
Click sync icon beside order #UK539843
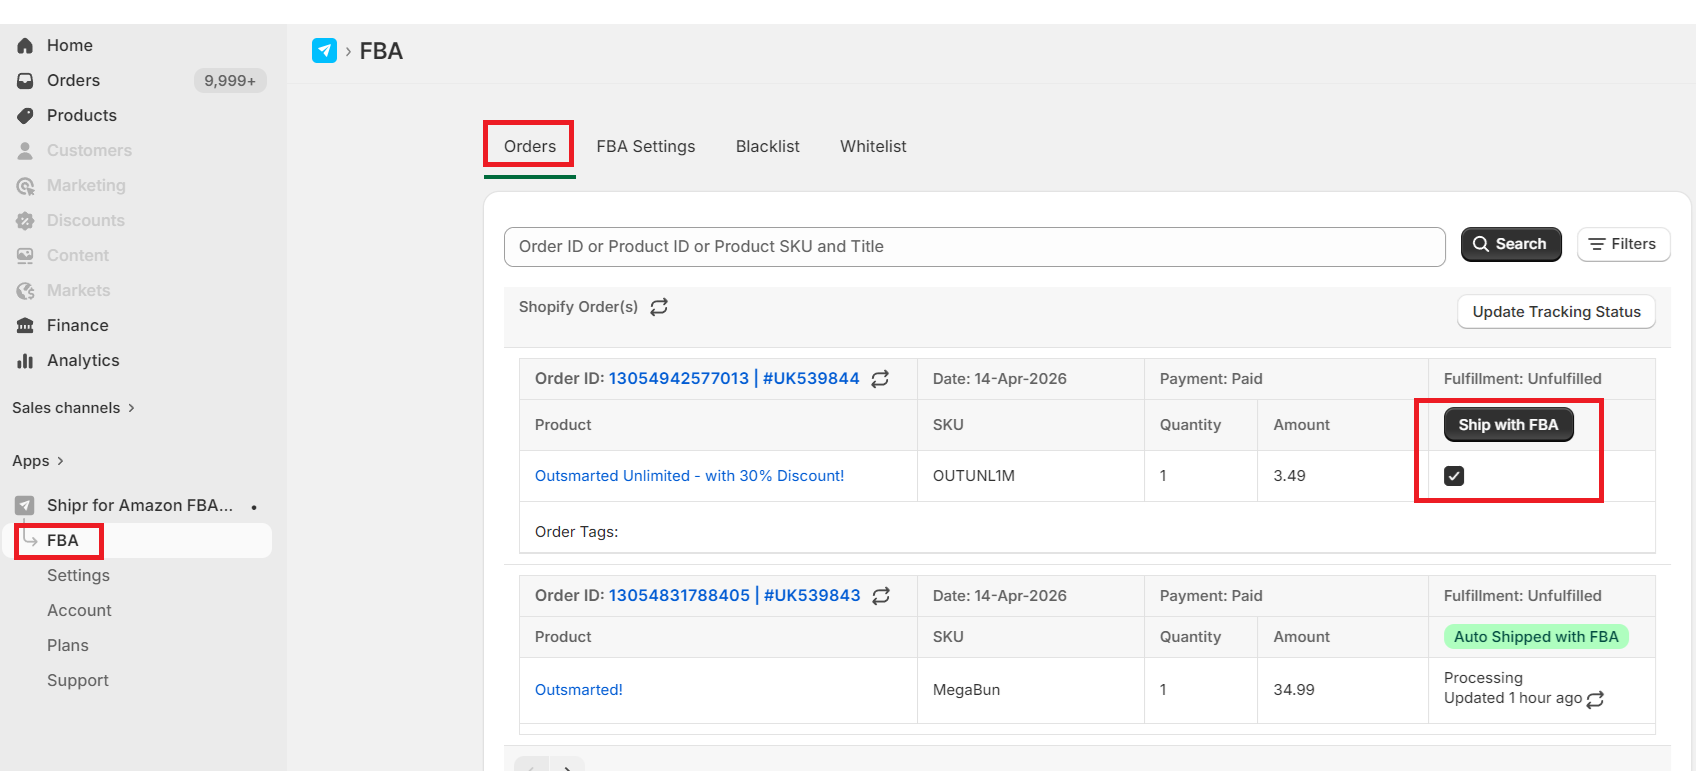pos(881,596)
